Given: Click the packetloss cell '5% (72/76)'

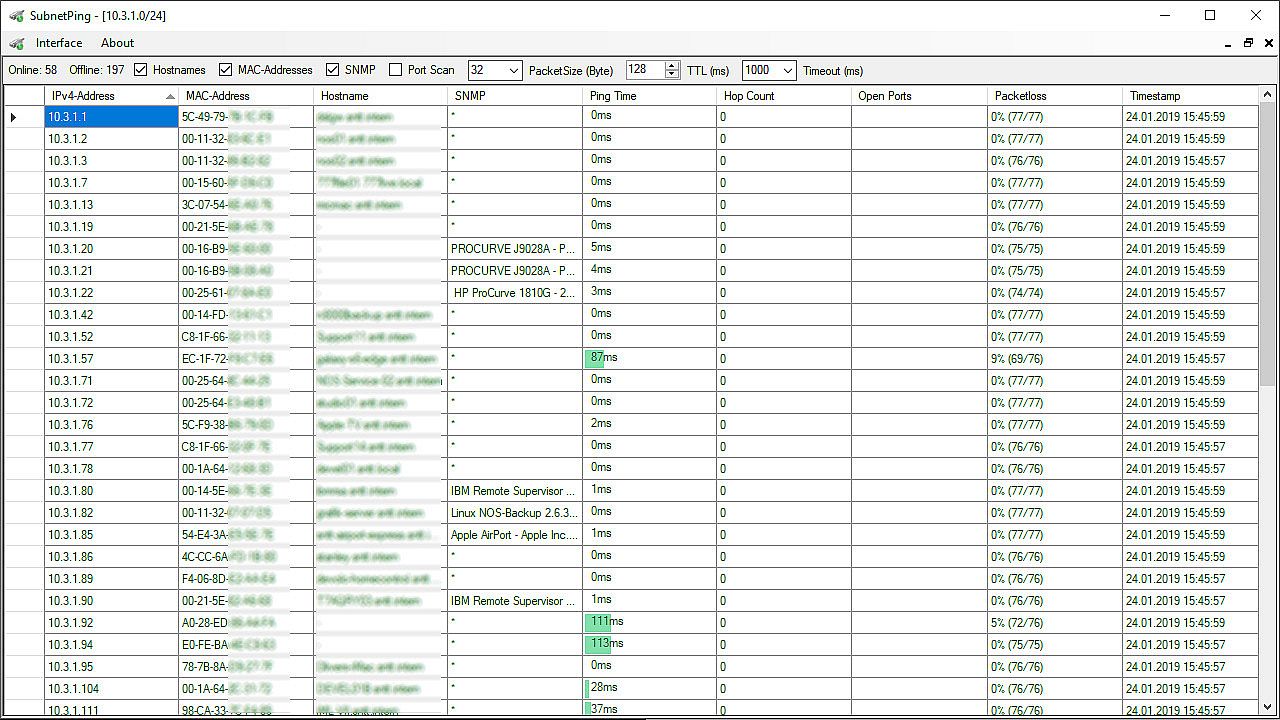Looking at the screenshot, I should [1054, 623].
